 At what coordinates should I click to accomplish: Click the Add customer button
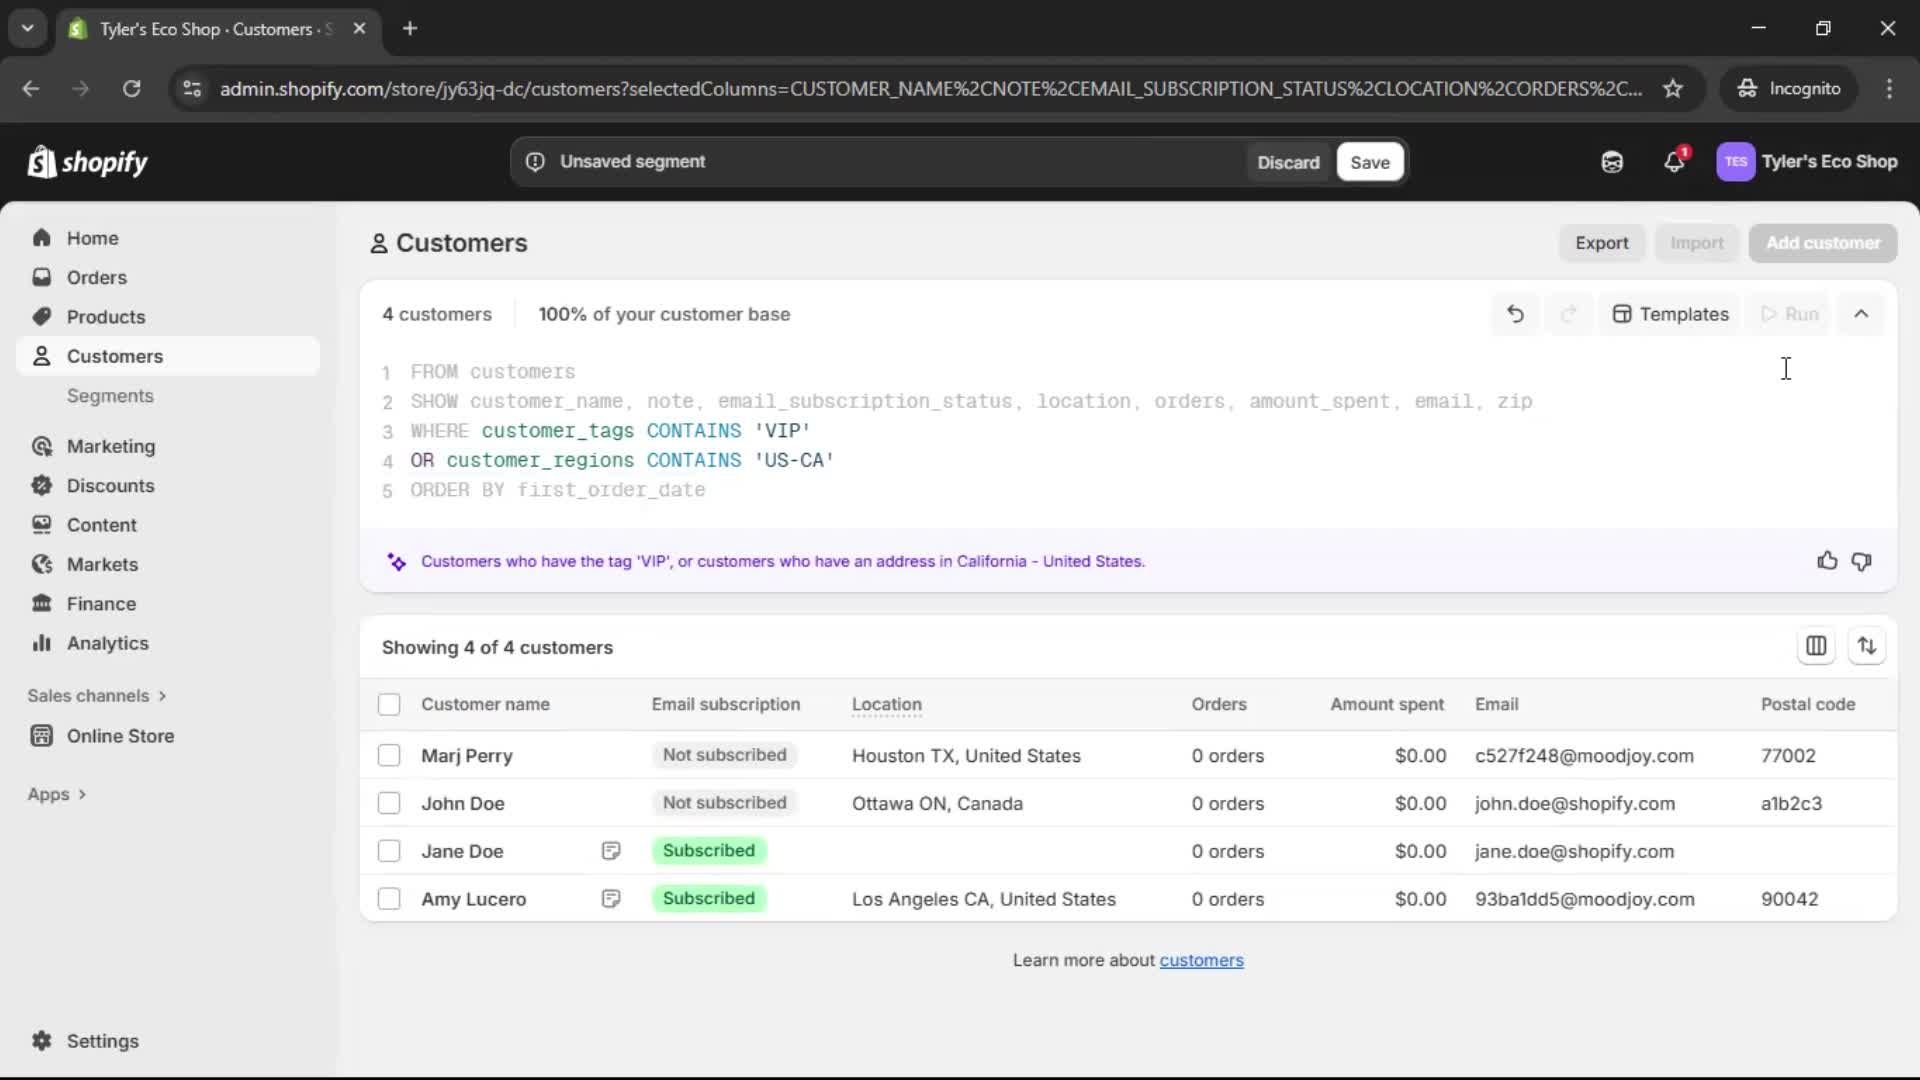click(1822, 243)
